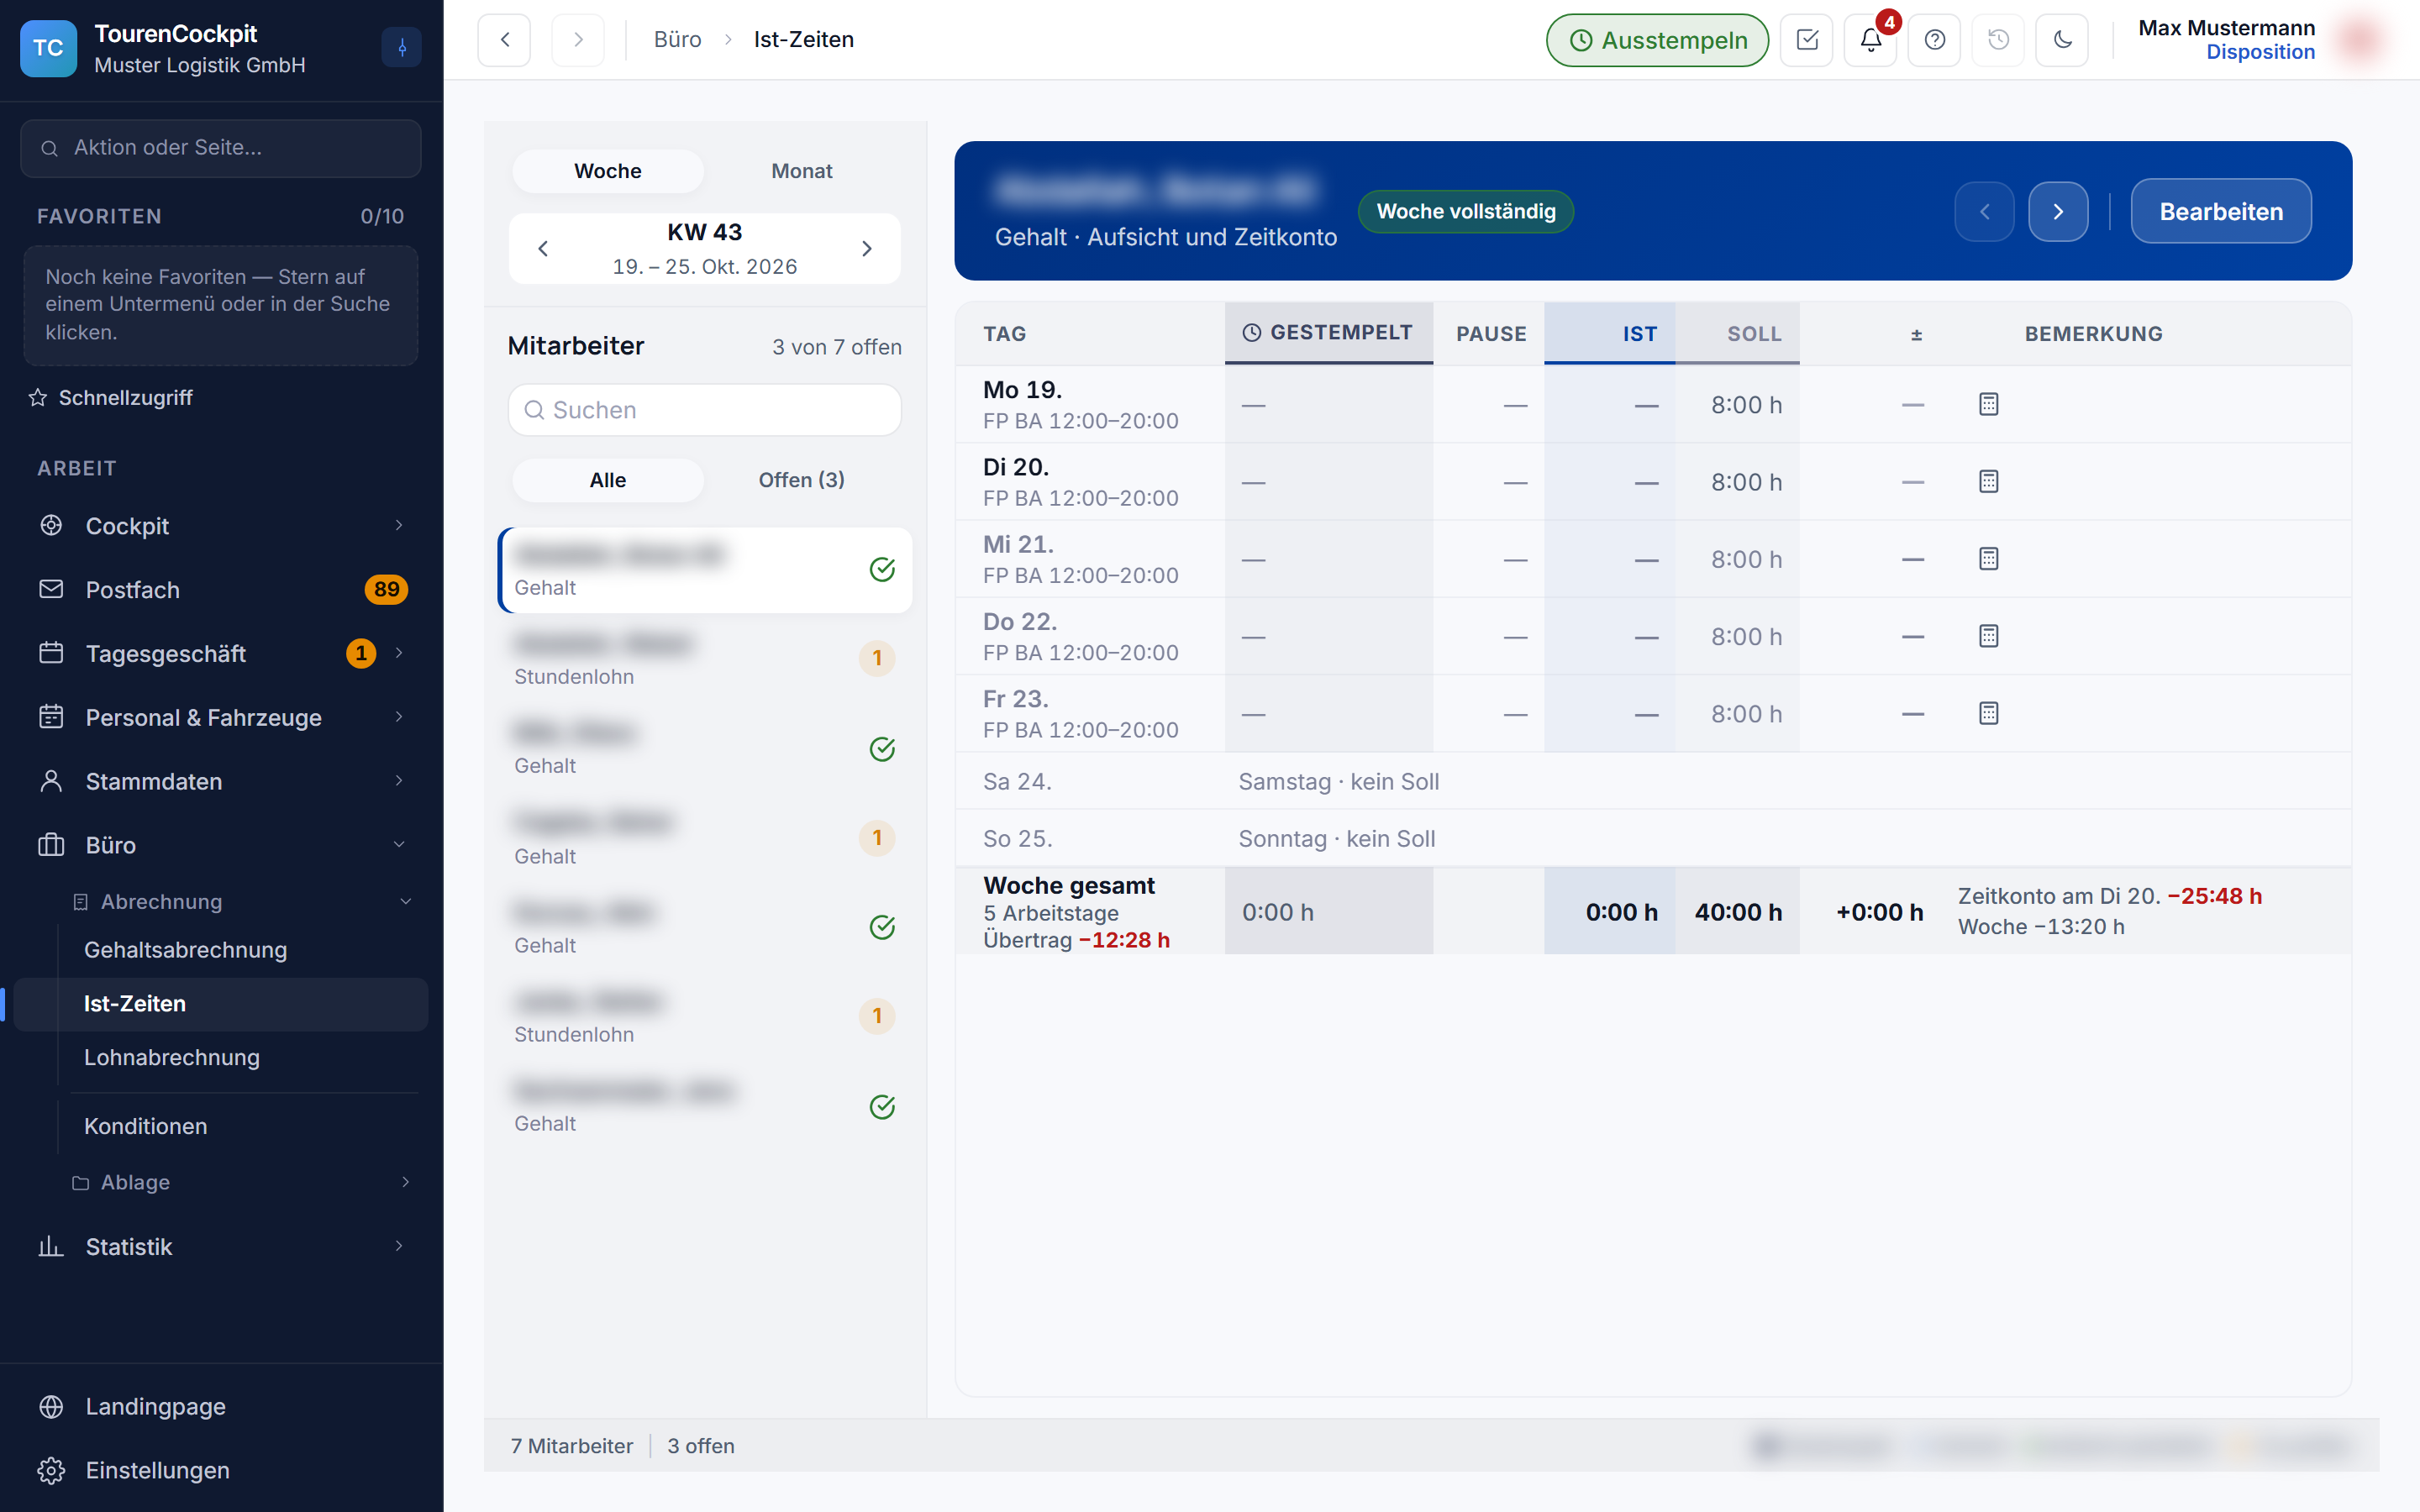Go to the next calendar week KW 44
Image resolution: width=2420 pixels, height=1512 pixels.
[x=866, y=248]
